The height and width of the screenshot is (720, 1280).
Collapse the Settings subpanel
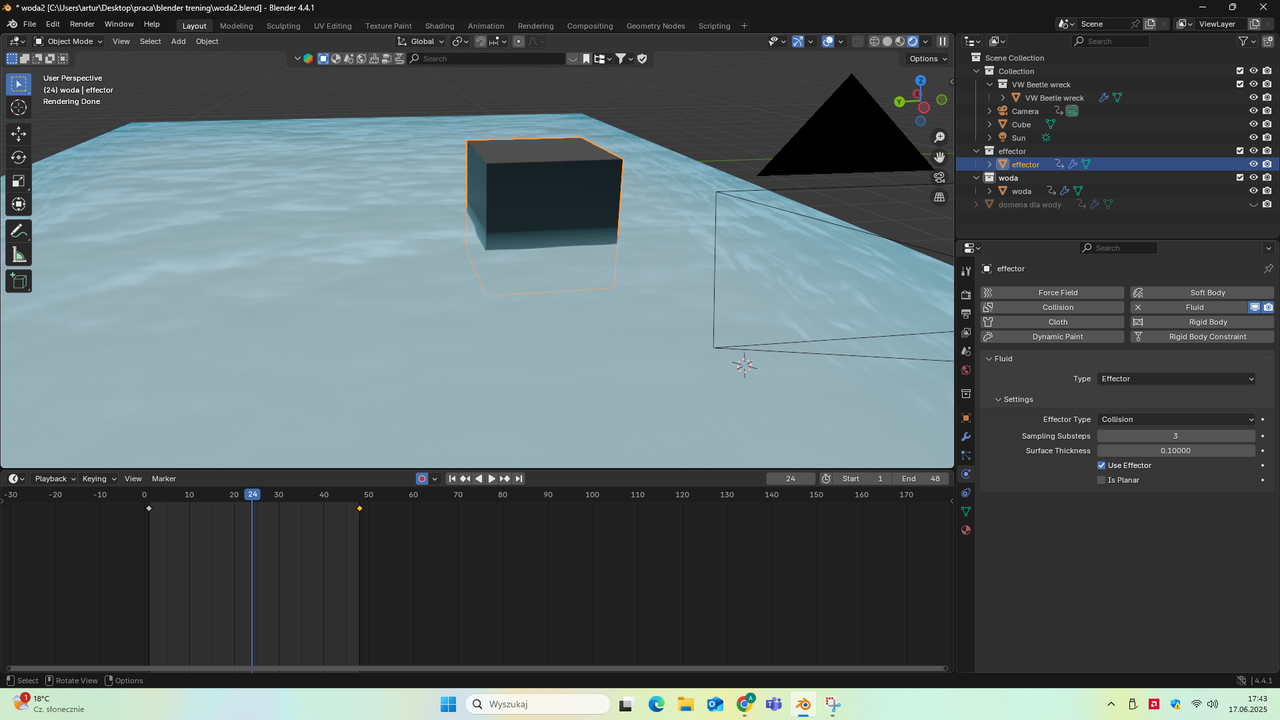click(x=998, y=399)
